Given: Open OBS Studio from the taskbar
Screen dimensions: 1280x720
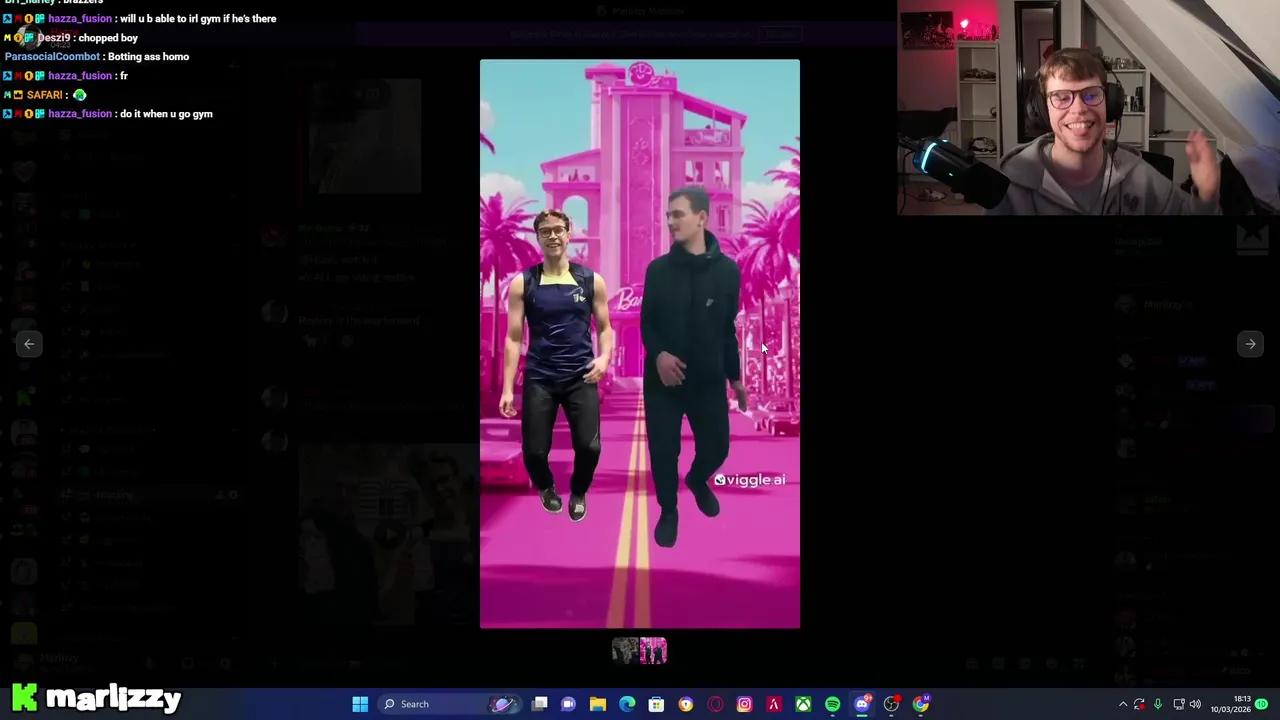Looking at the screenshot, I should pos(891,704).
